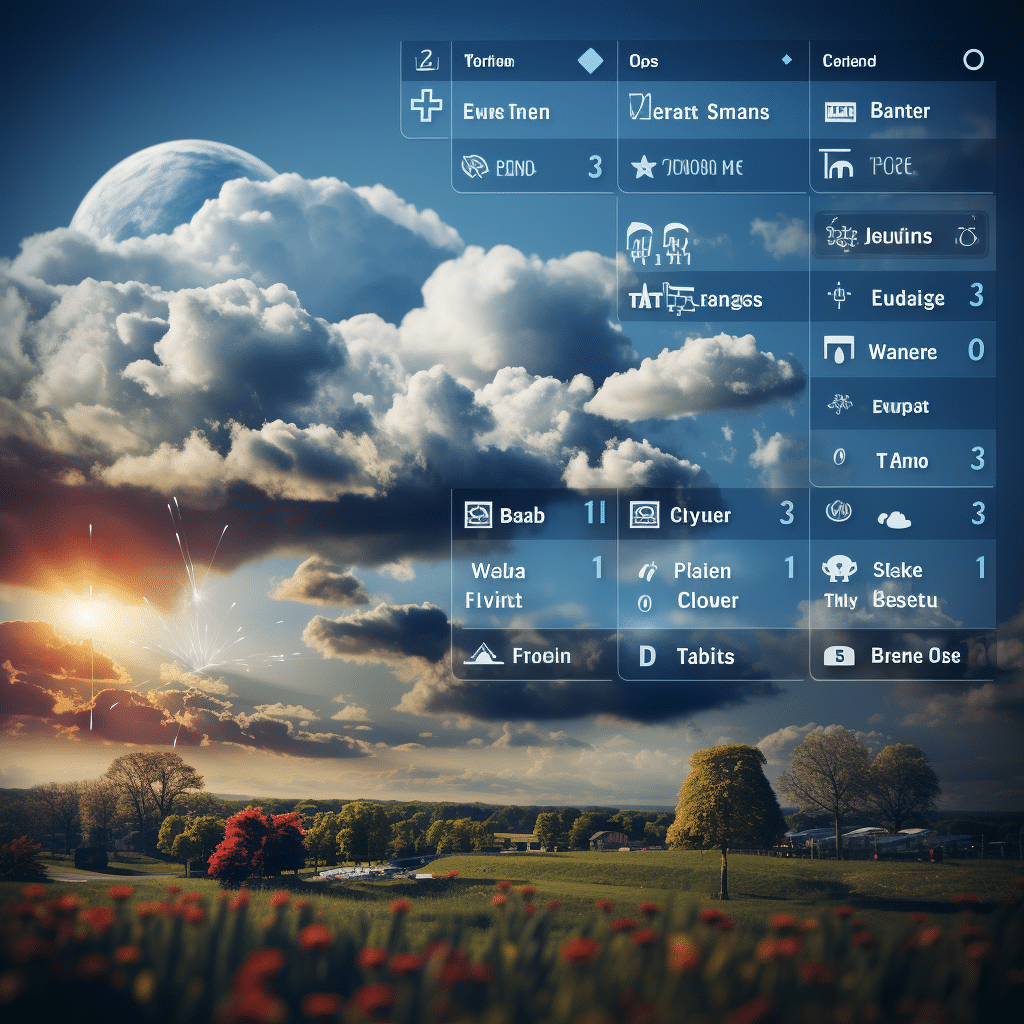This screenshot has height=1024, width=1024.
Task: Click the Wanere water drop icon
Action: tap(839, 349)
